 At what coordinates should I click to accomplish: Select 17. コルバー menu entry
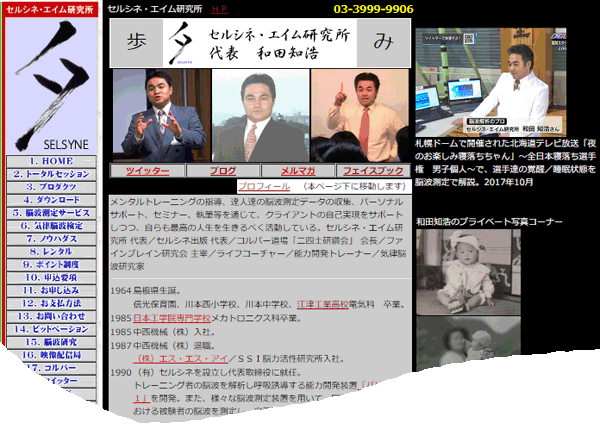(57, 368)
